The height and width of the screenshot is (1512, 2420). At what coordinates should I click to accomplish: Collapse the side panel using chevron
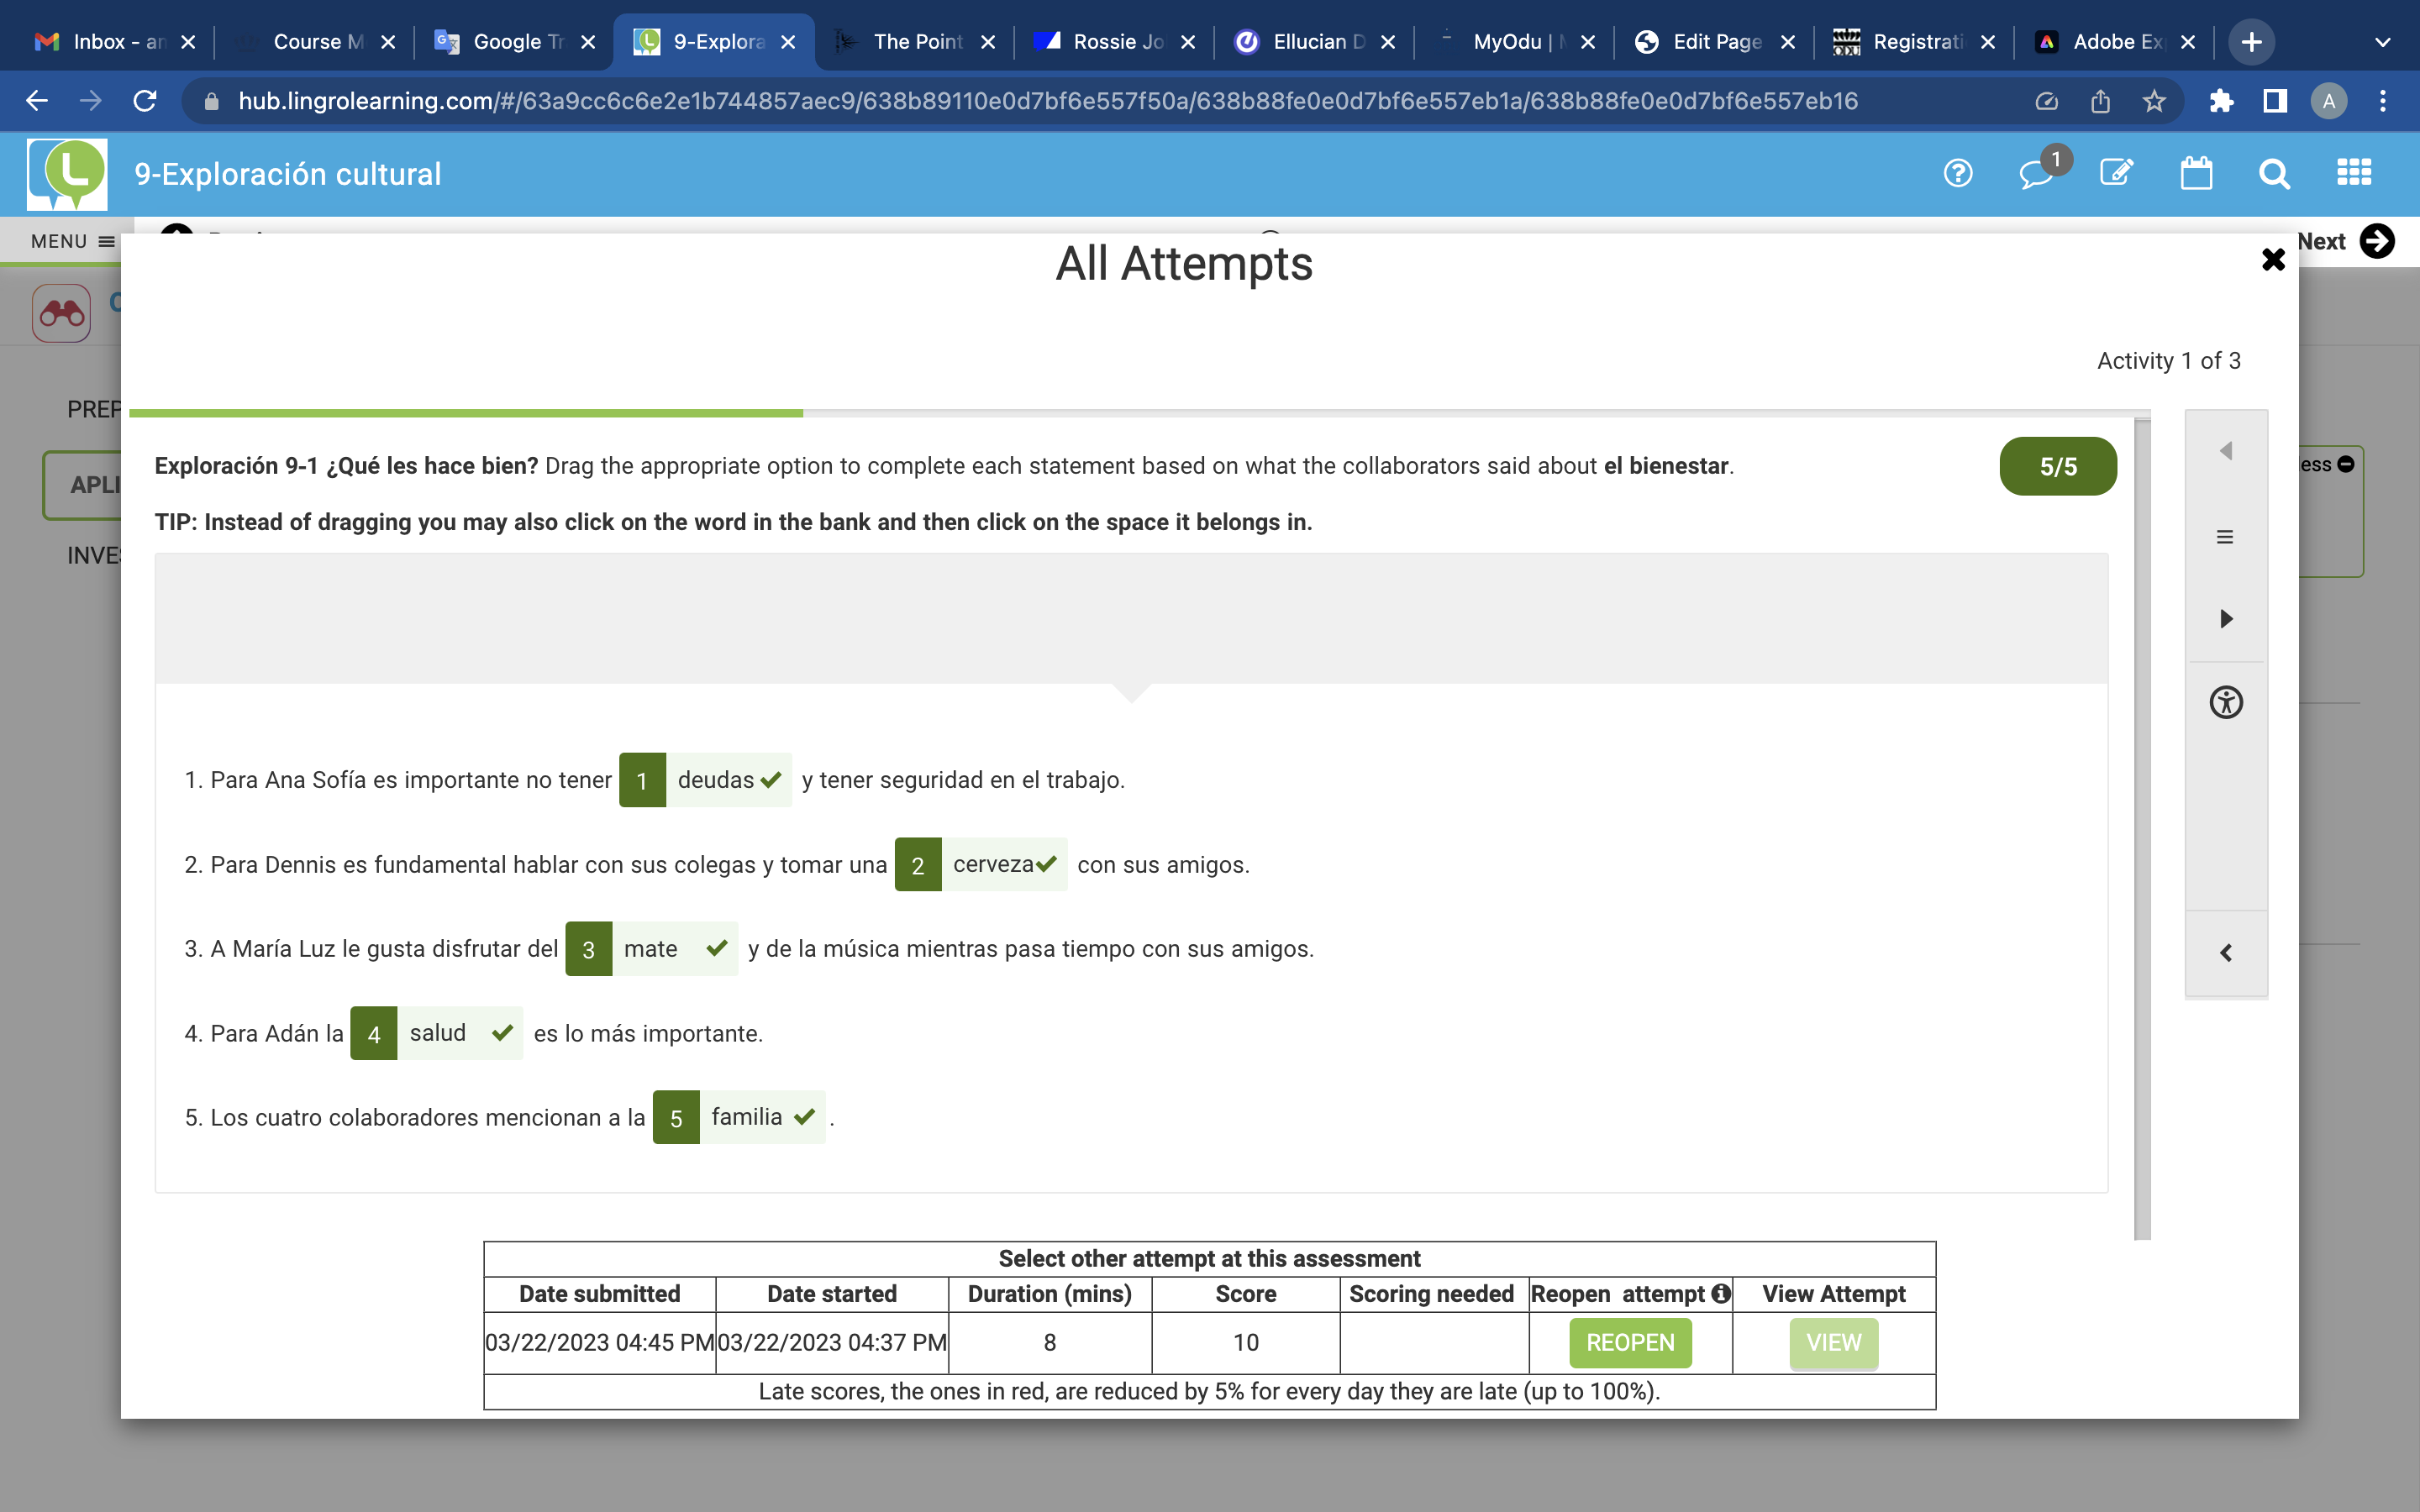click(x=2226, y=953)
